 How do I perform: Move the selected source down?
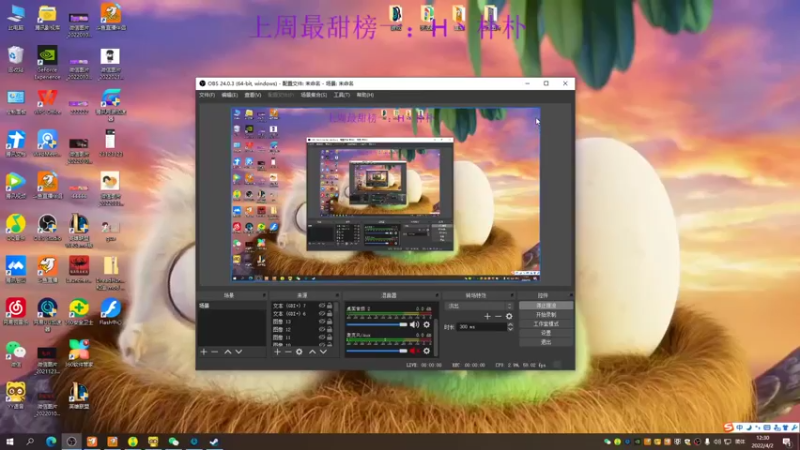click(x=323, y=352)
